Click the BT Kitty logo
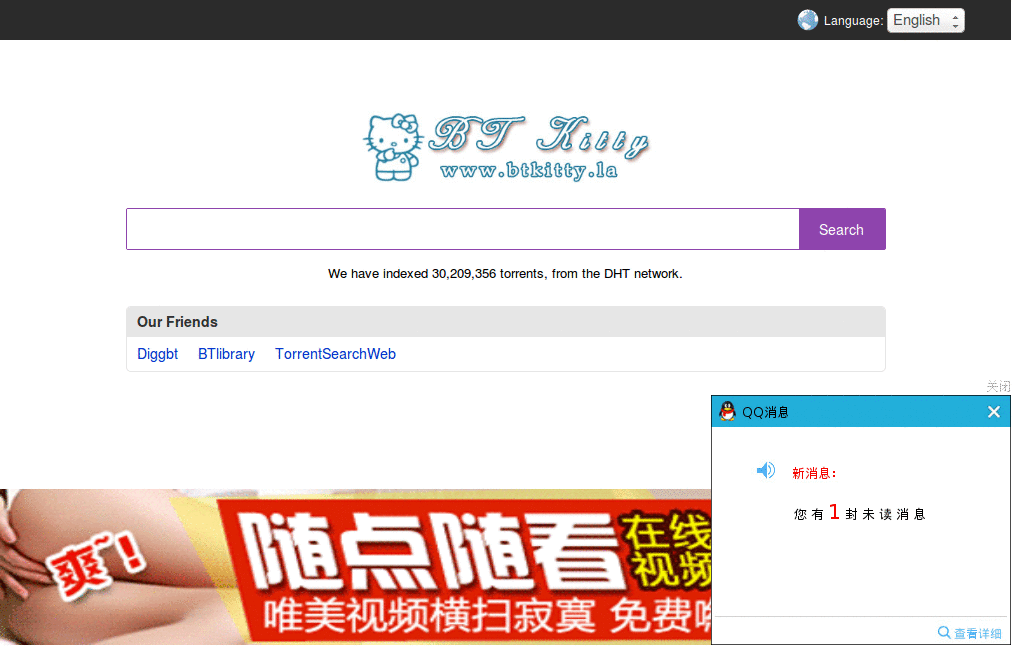The height and width of the screenshot is (661, 1024). (x=506, y=147)
